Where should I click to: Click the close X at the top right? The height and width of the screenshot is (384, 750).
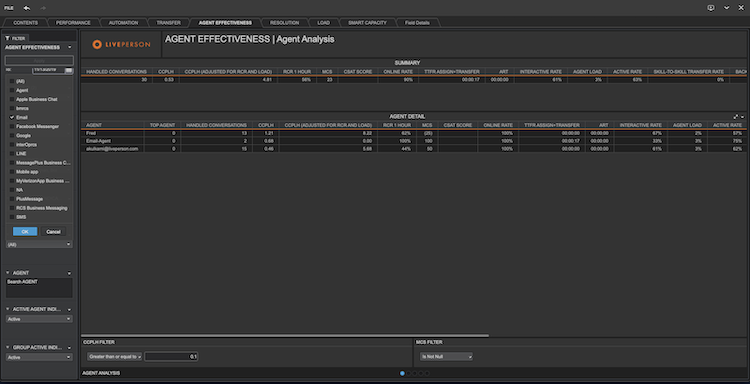click(741, 8)
